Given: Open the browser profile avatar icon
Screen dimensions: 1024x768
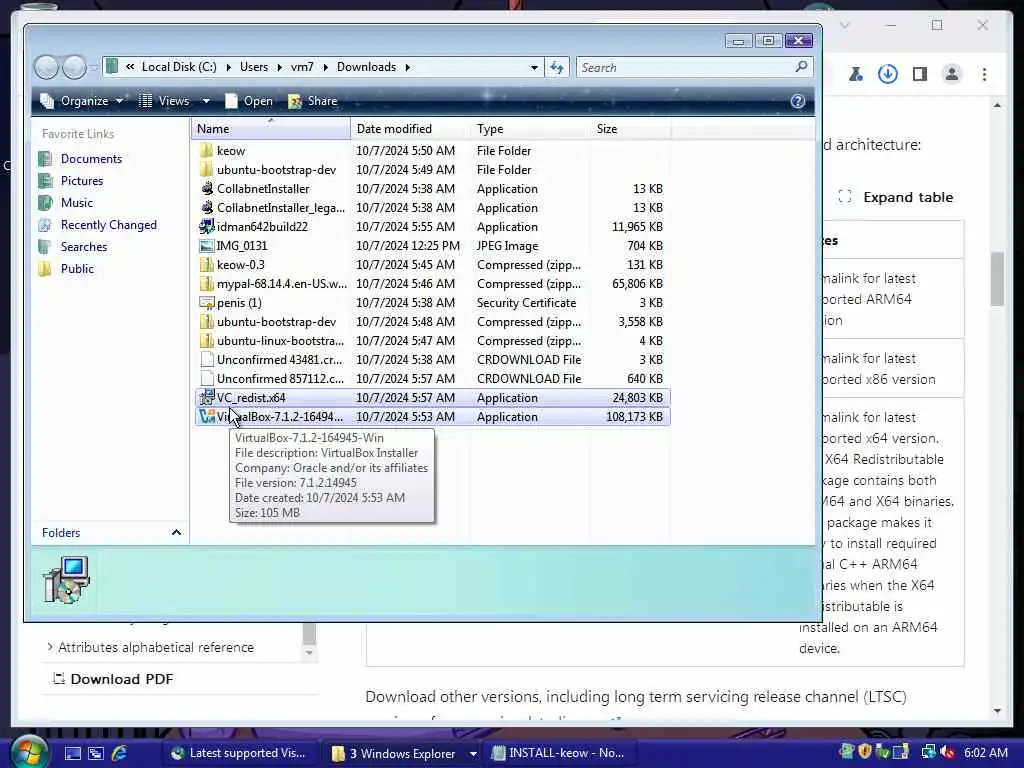Looking at the screenshot, I should [x=952, y=74].
